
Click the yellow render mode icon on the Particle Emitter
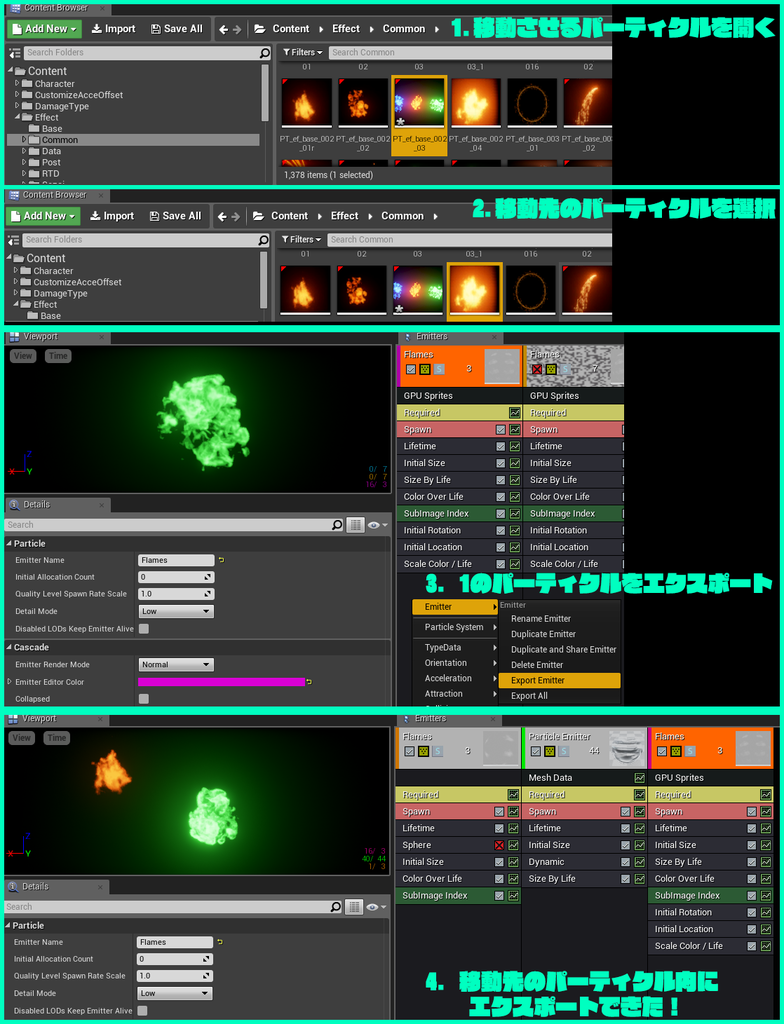point(550,751)
